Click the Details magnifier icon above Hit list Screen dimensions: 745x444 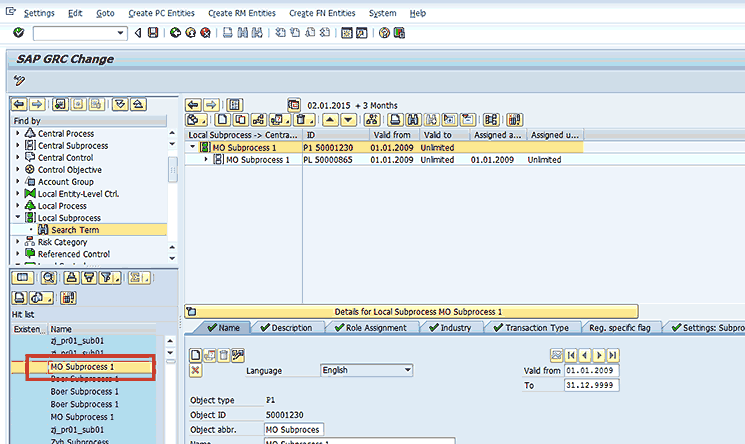tap(48, 278)
